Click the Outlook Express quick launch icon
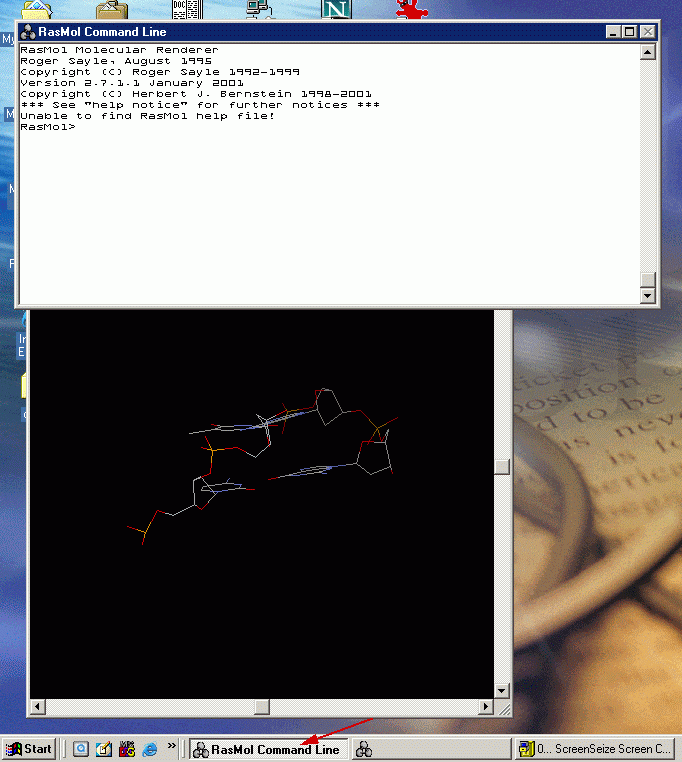 coord(104,749)
